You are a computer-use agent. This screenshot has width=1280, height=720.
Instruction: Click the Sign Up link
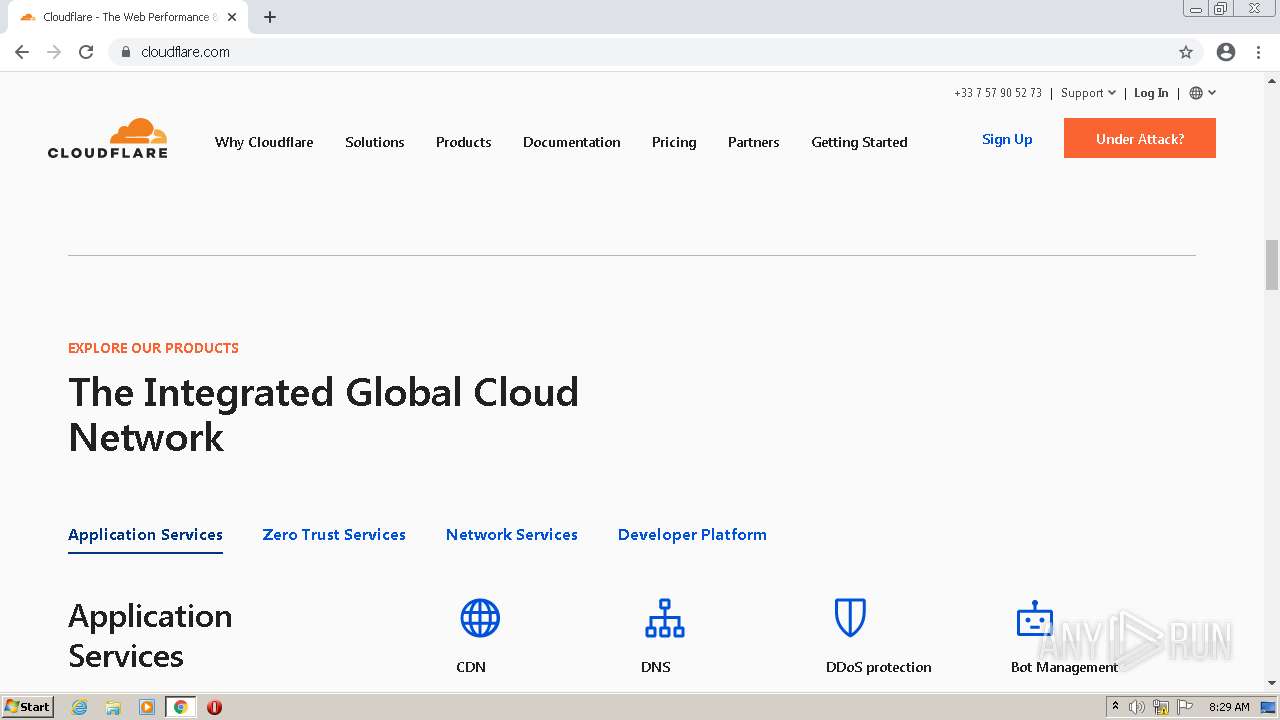1007,139
